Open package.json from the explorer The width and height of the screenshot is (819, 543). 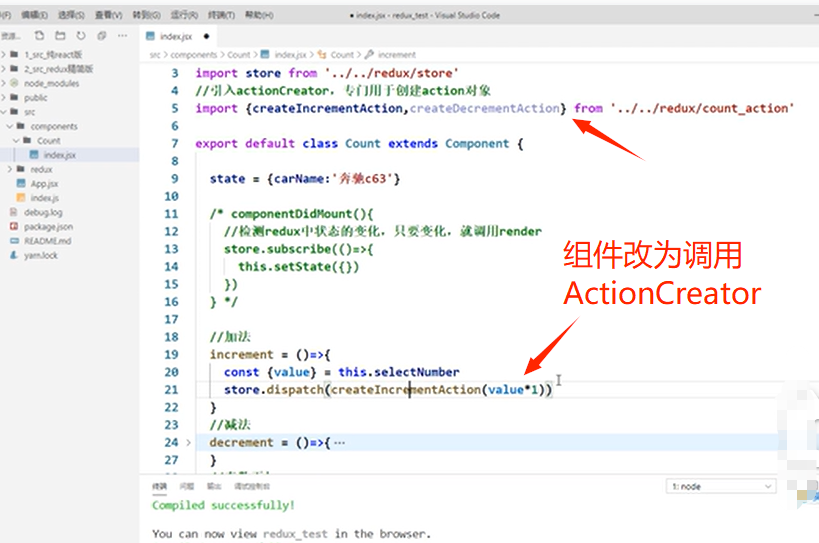(48, 227)
